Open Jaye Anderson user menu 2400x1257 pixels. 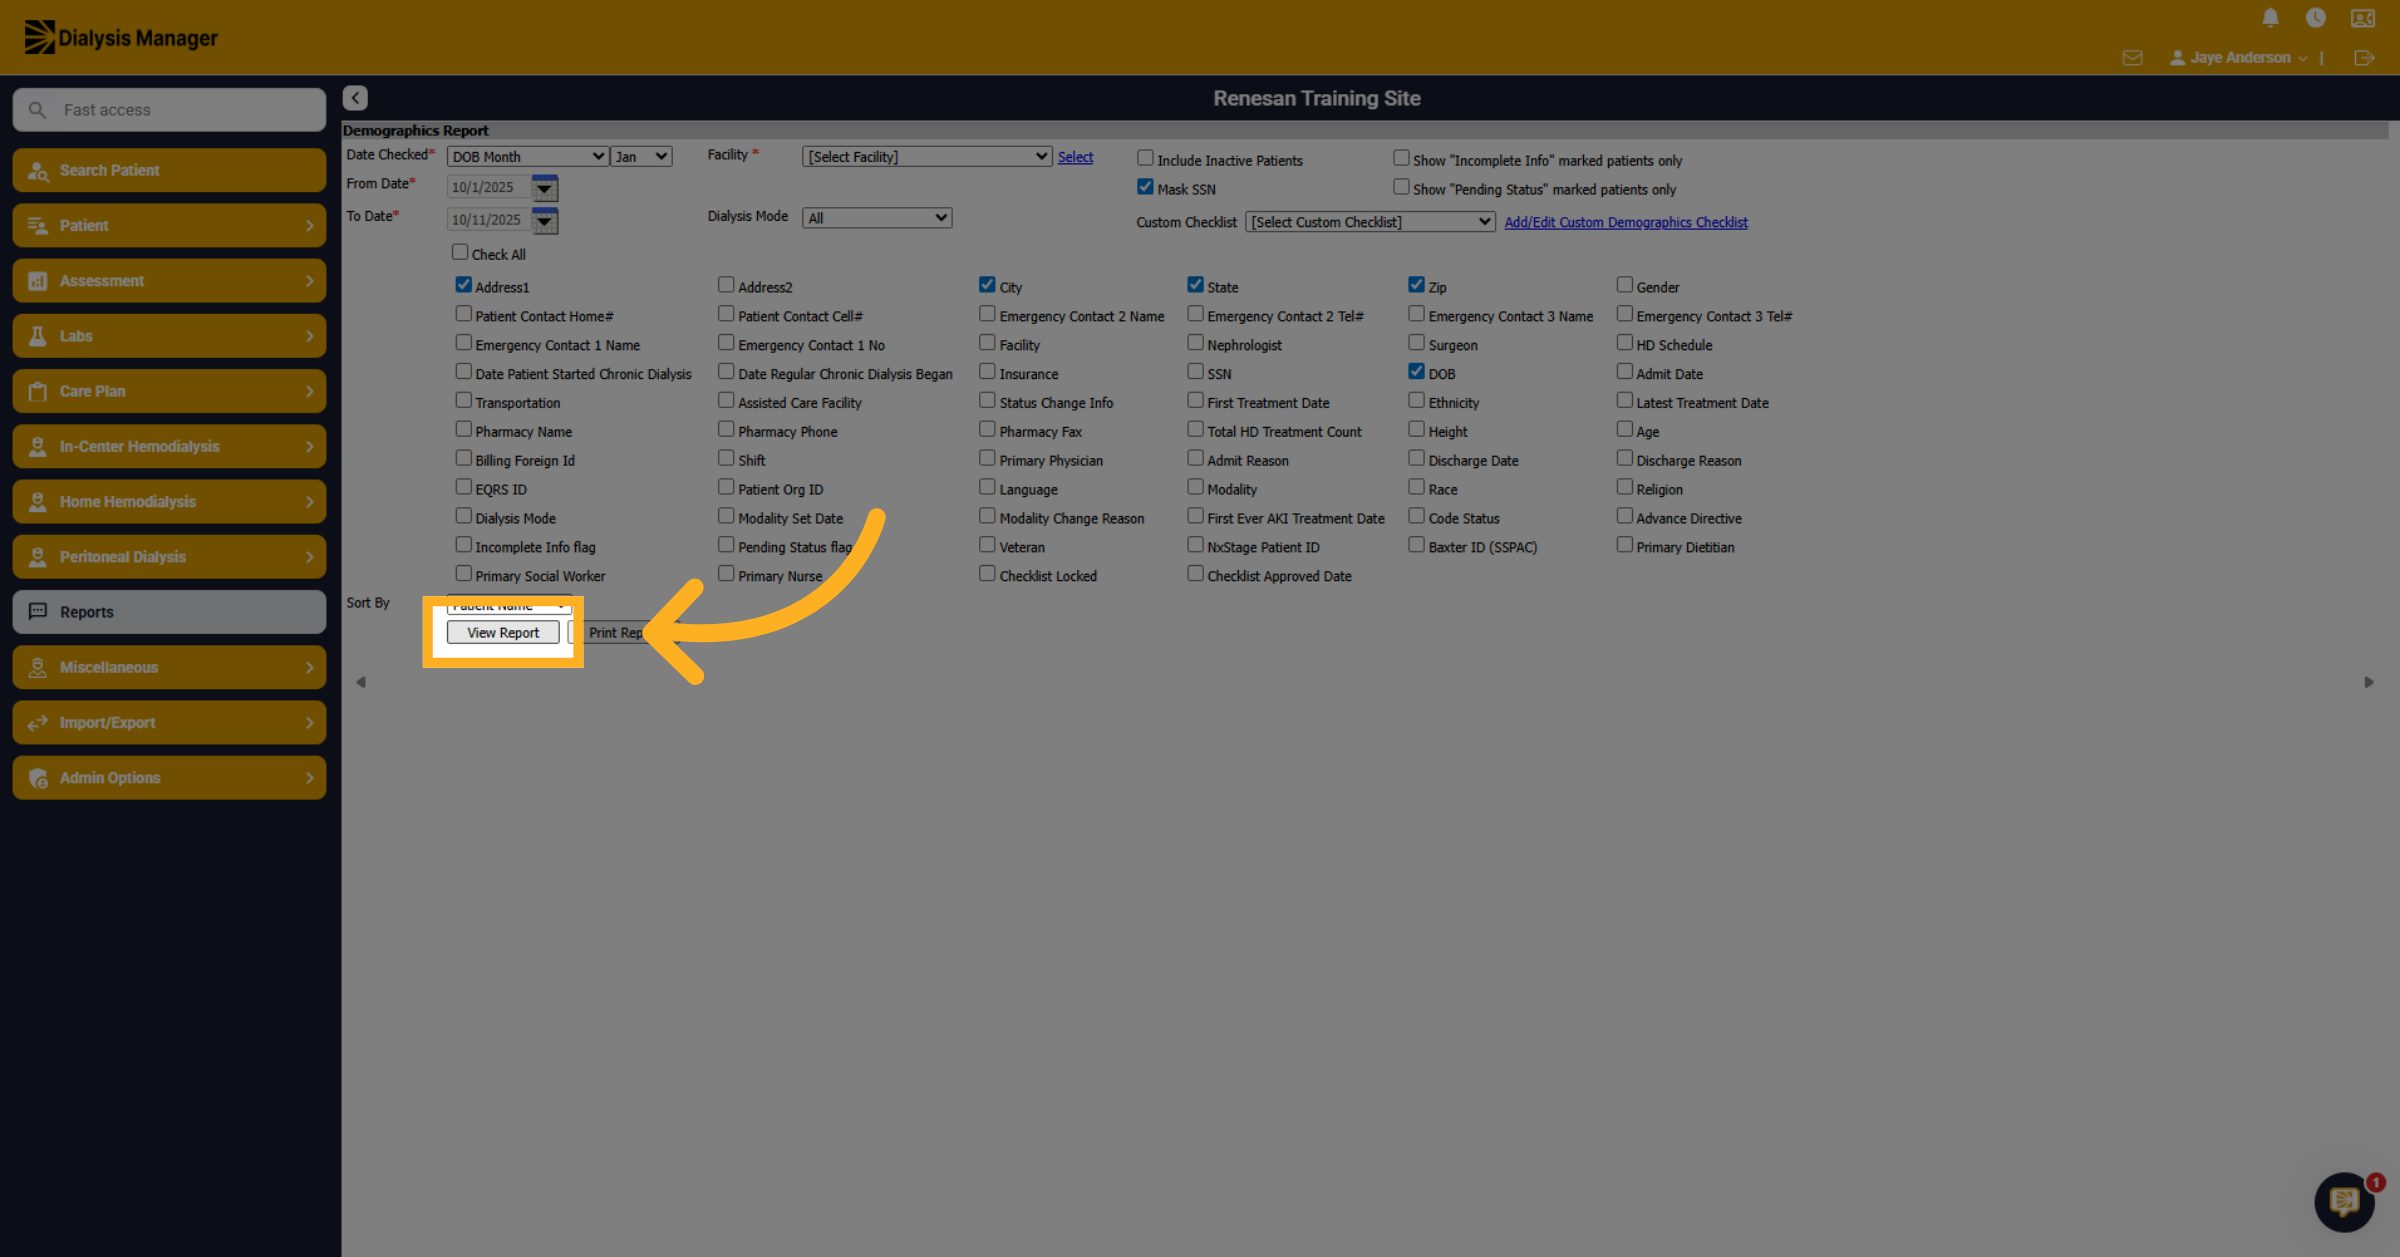pos(2238,58)
